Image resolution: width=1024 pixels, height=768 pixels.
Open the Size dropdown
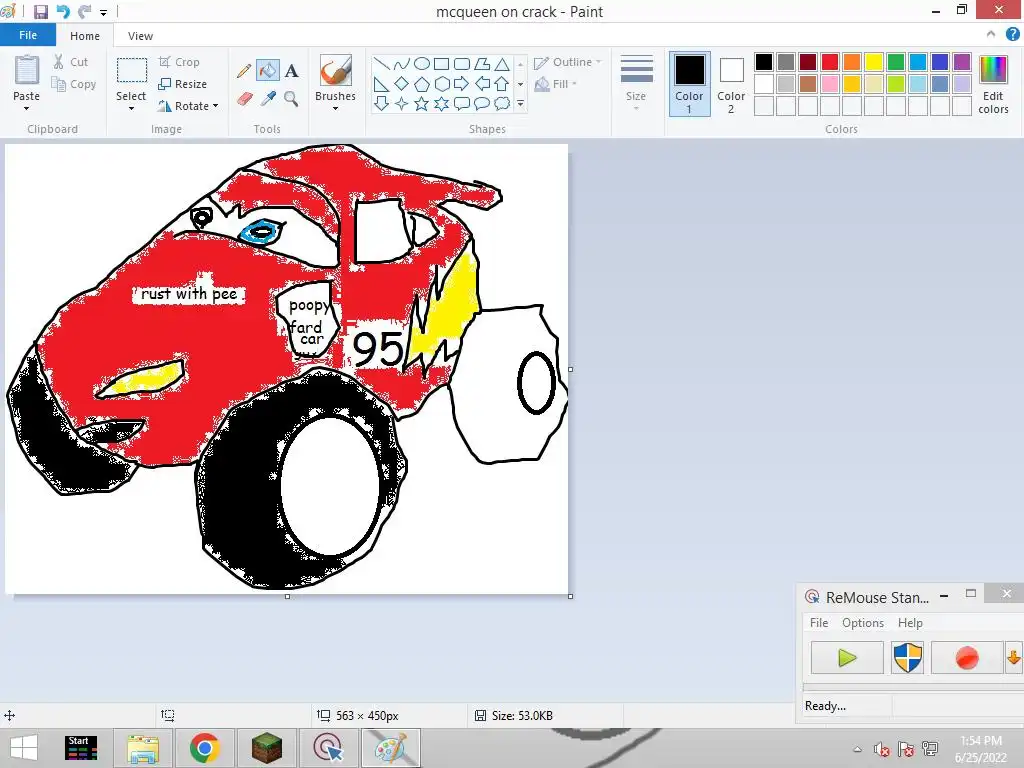(x=636, y=82)
